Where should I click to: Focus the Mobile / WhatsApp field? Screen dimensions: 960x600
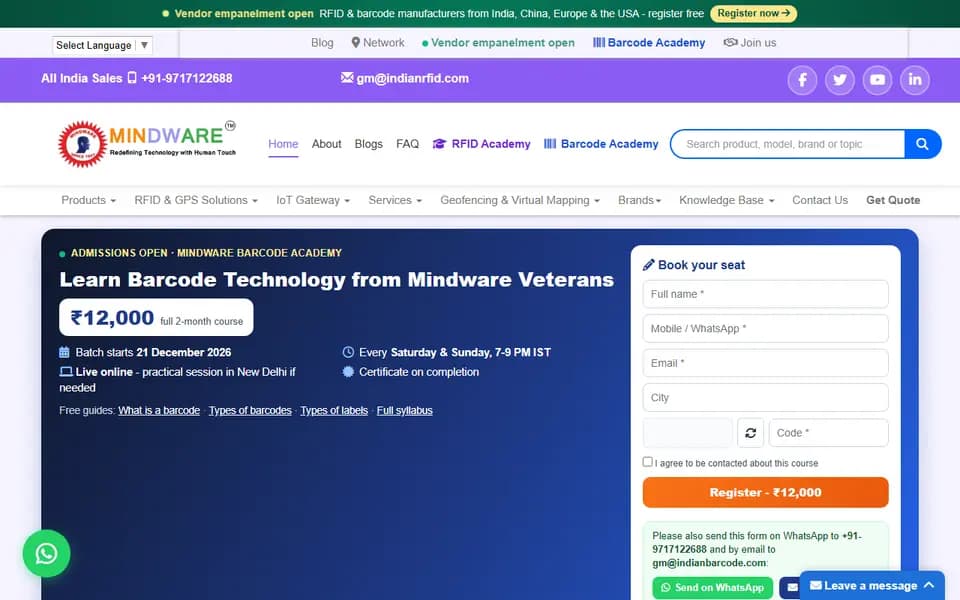pyautogui.click(x=765, y=329)
